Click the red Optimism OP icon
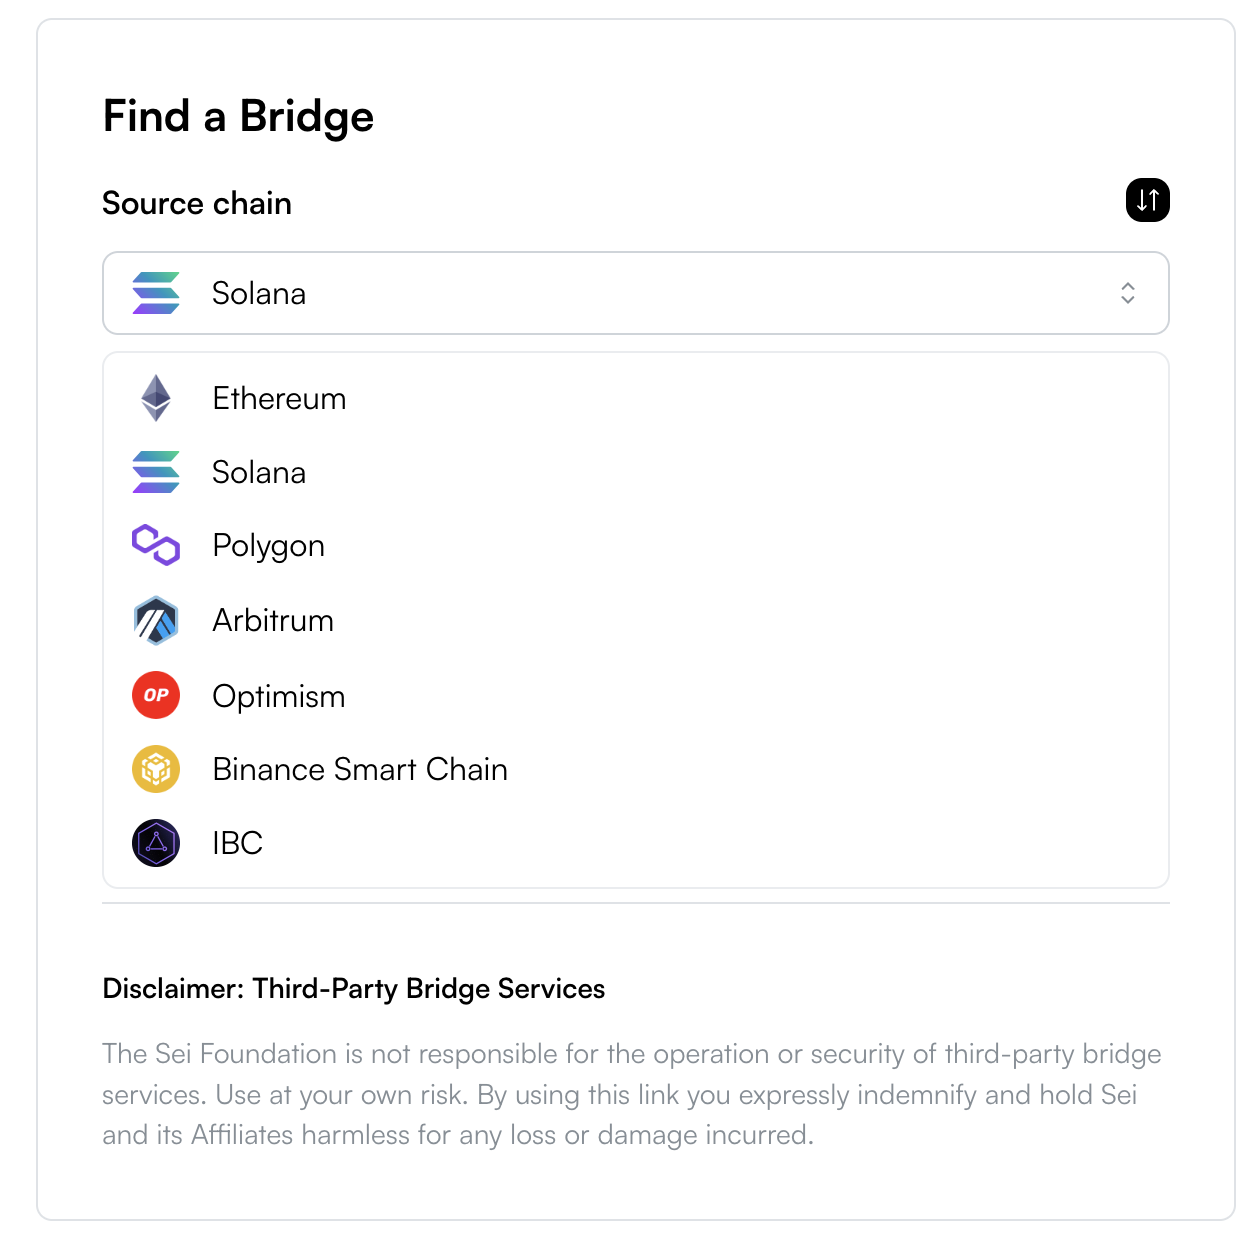Screen dimensions: 1258x1242 [156, 695]
